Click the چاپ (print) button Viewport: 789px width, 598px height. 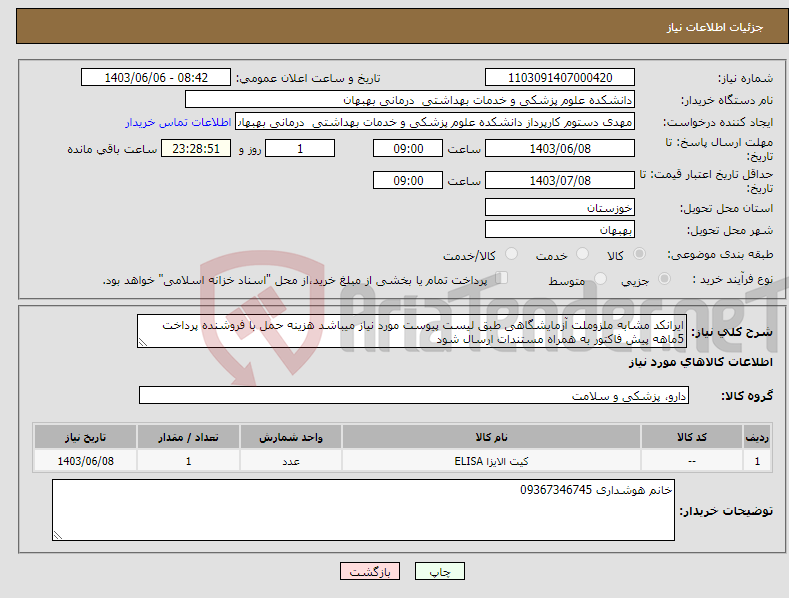point(439,571)
